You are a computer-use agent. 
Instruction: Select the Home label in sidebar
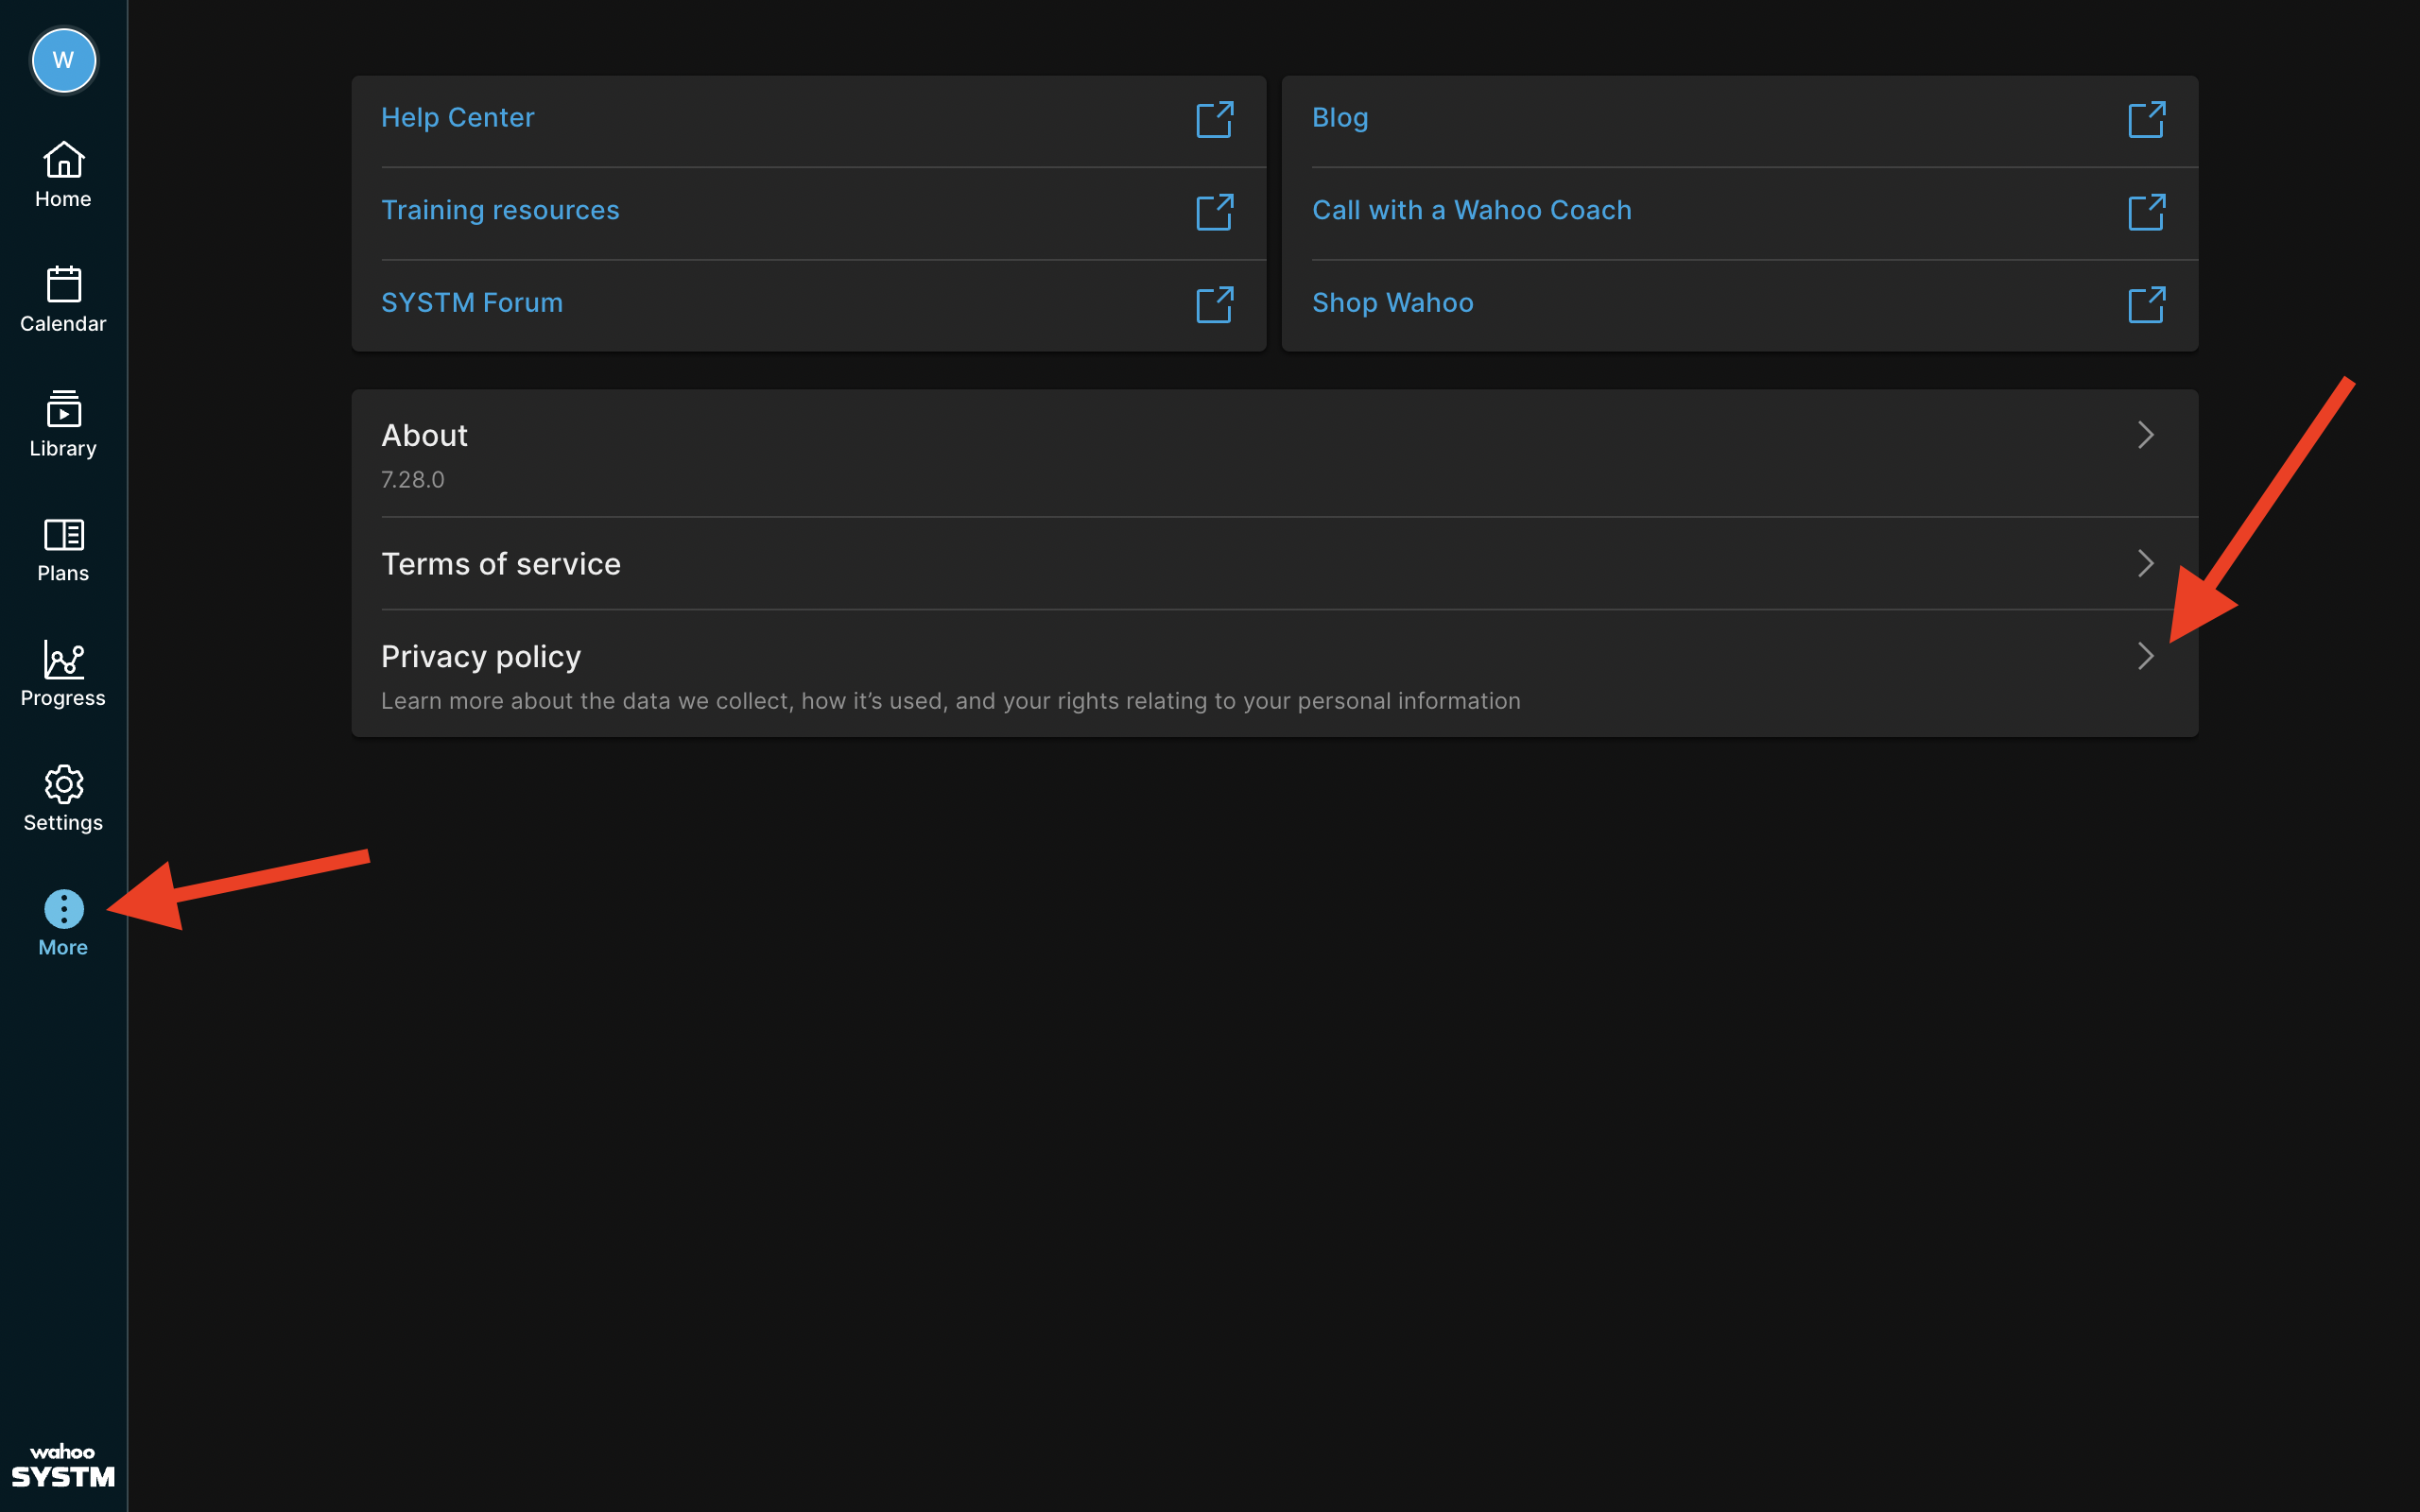pos(63,199)
